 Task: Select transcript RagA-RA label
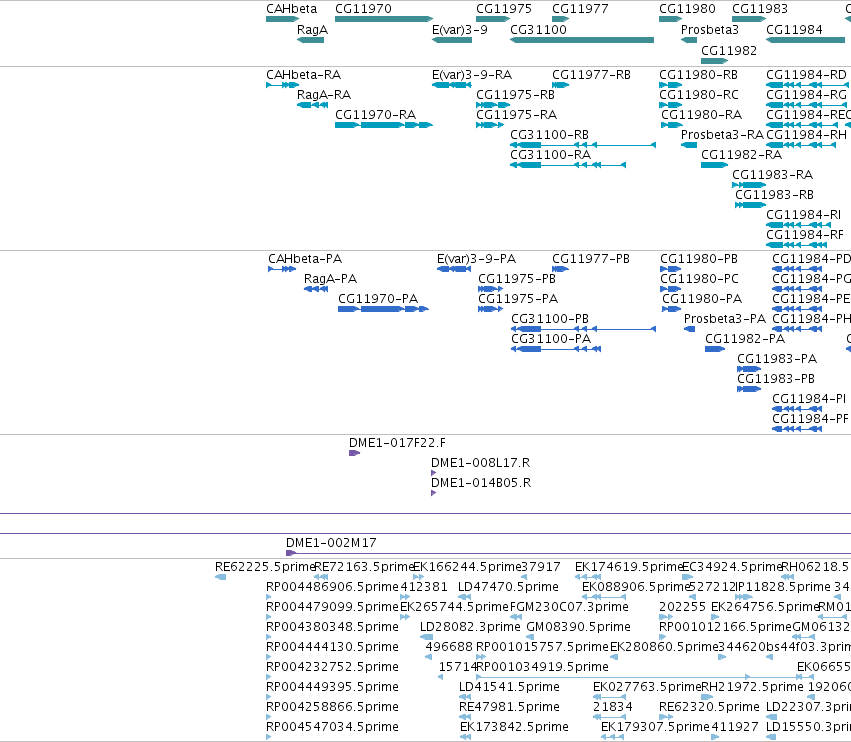pos(324,95)
